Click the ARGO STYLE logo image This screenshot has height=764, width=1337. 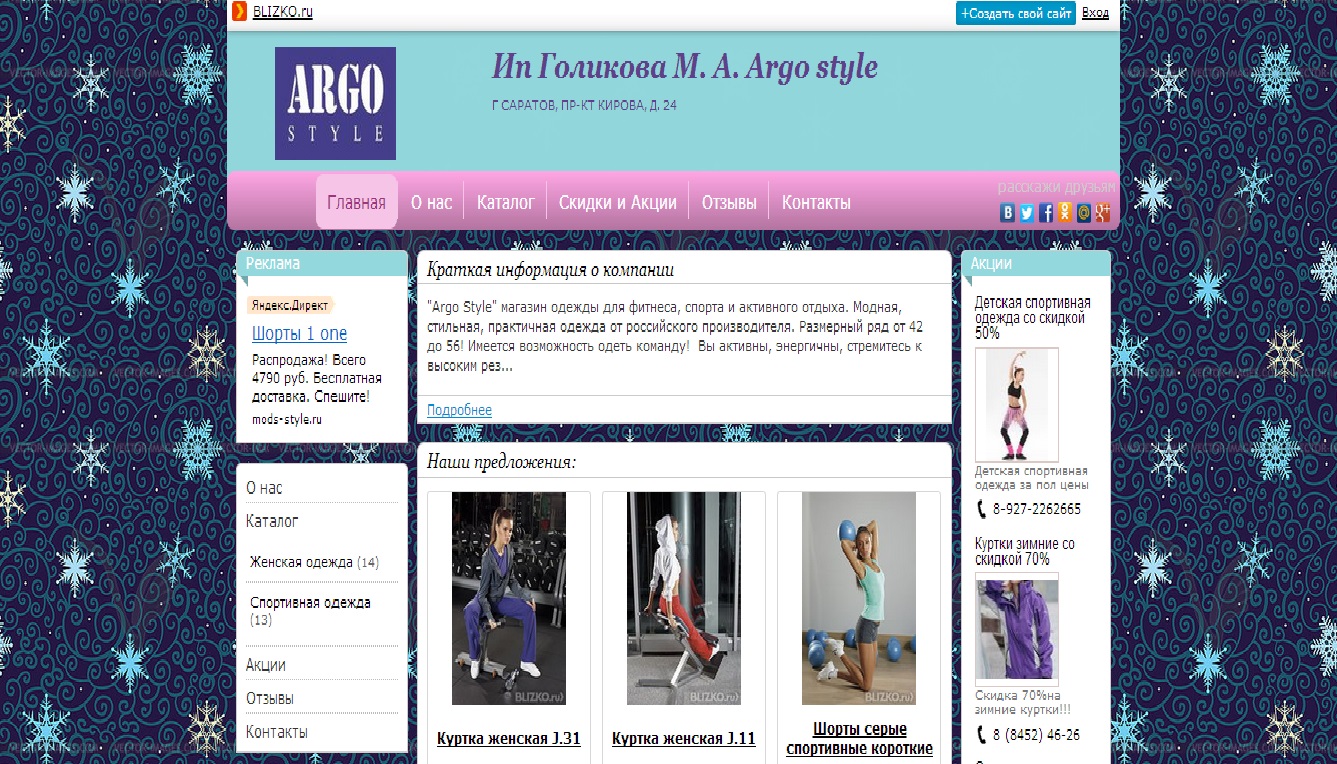[x=335, y=103]
